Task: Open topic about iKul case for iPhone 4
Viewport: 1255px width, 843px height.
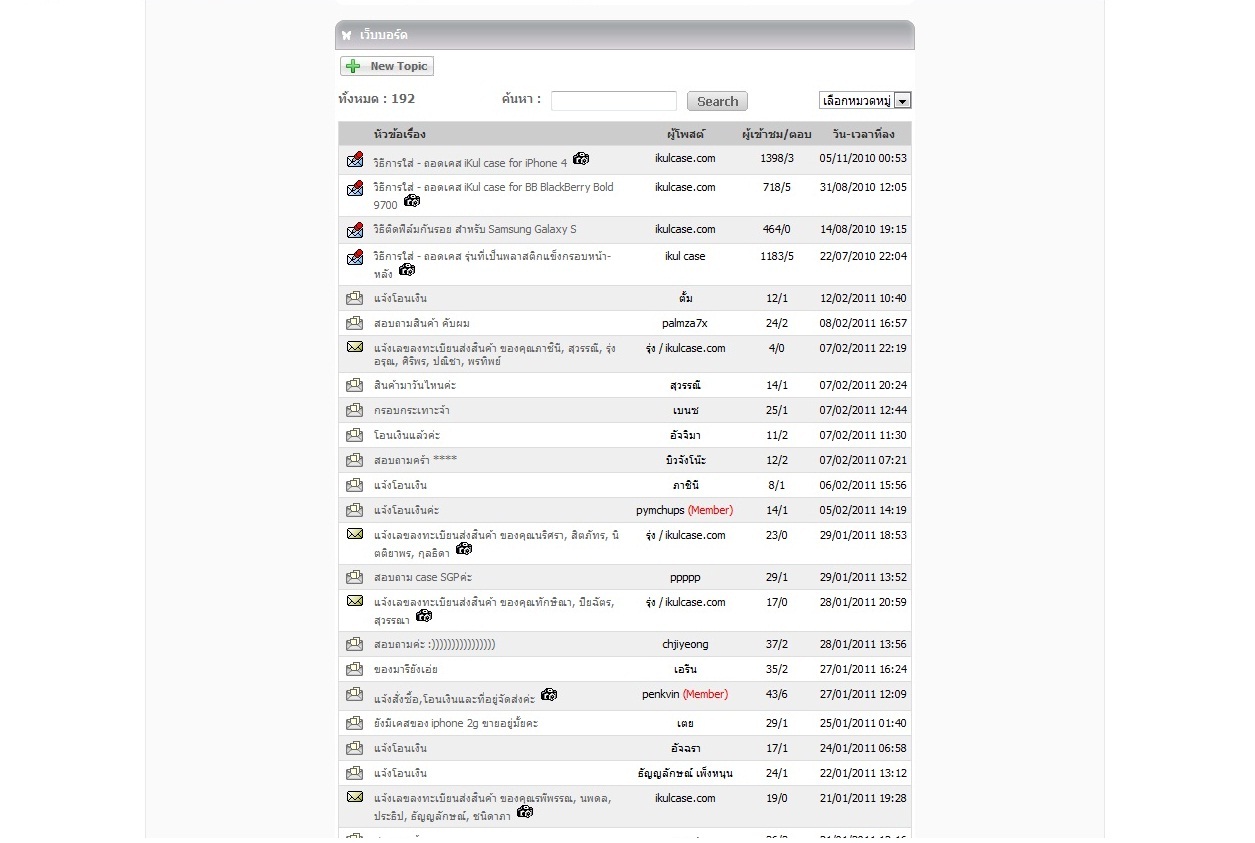Action: tap(469, 163)
